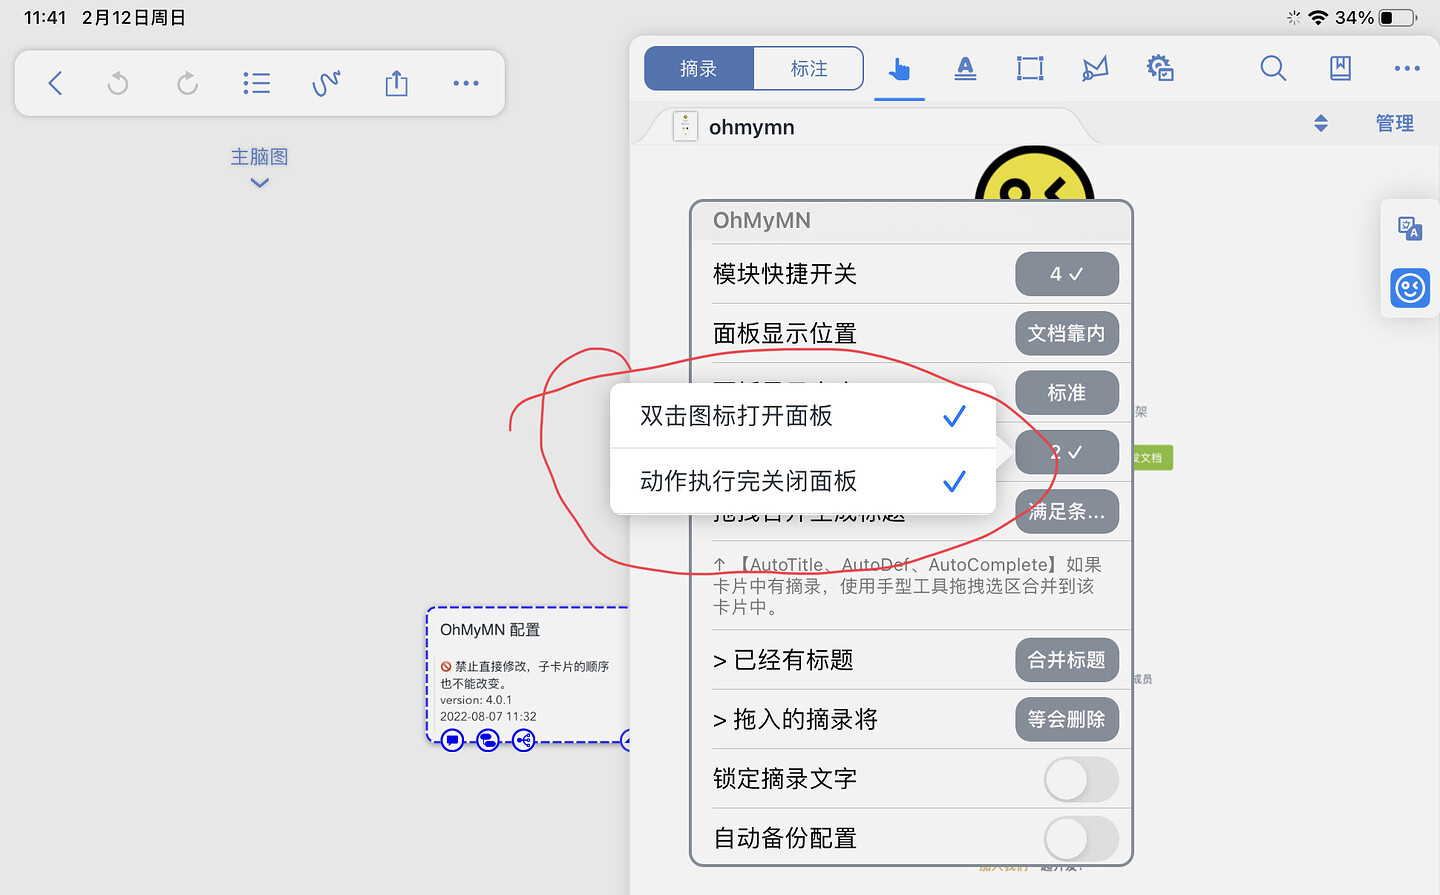Image resolution: width=1440 pixels, height=895 pixels.
Task: Toggle 双击图标打开面板 option
Action: point(803,416)
